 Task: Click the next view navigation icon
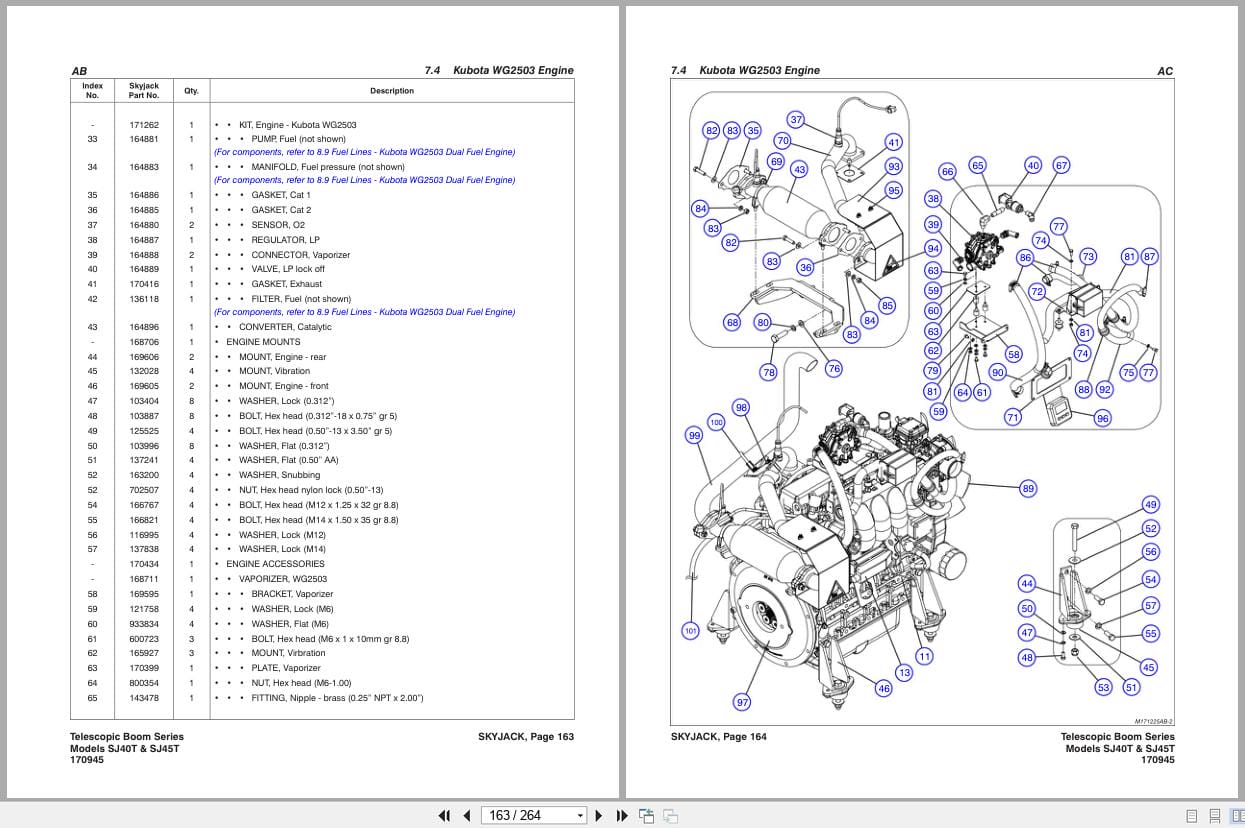671,815
